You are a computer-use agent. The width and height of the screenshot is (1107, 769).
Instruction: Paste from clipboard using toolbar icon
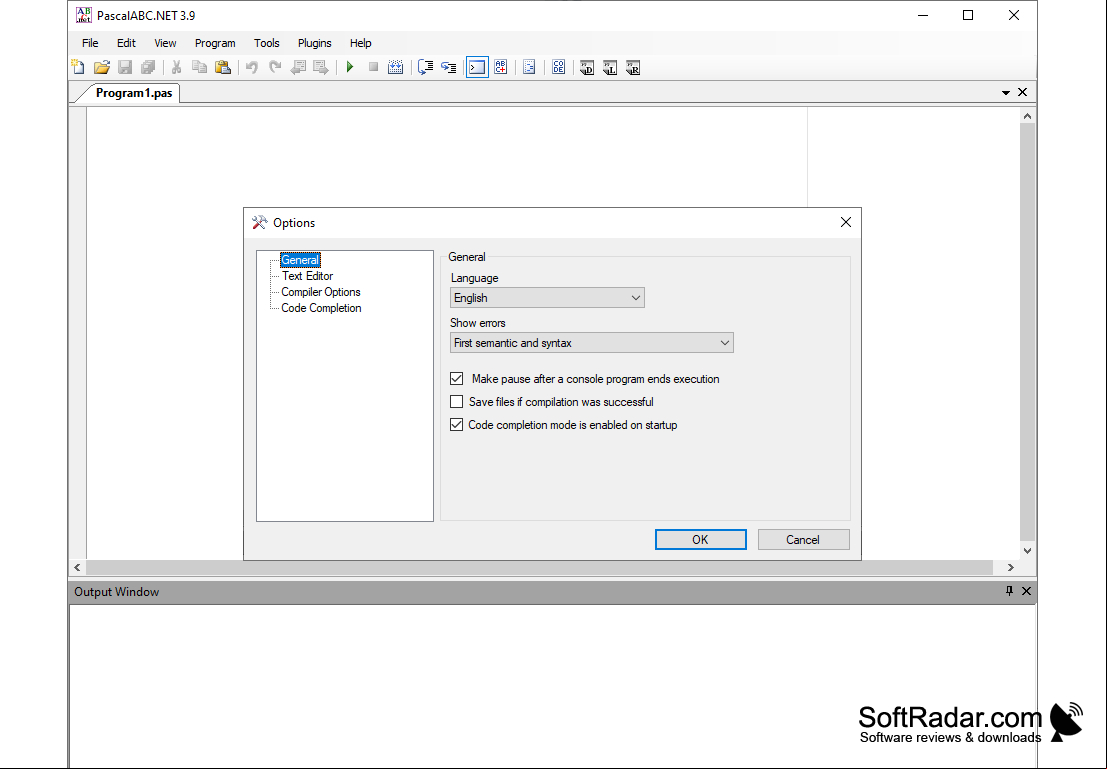[223, 68]
